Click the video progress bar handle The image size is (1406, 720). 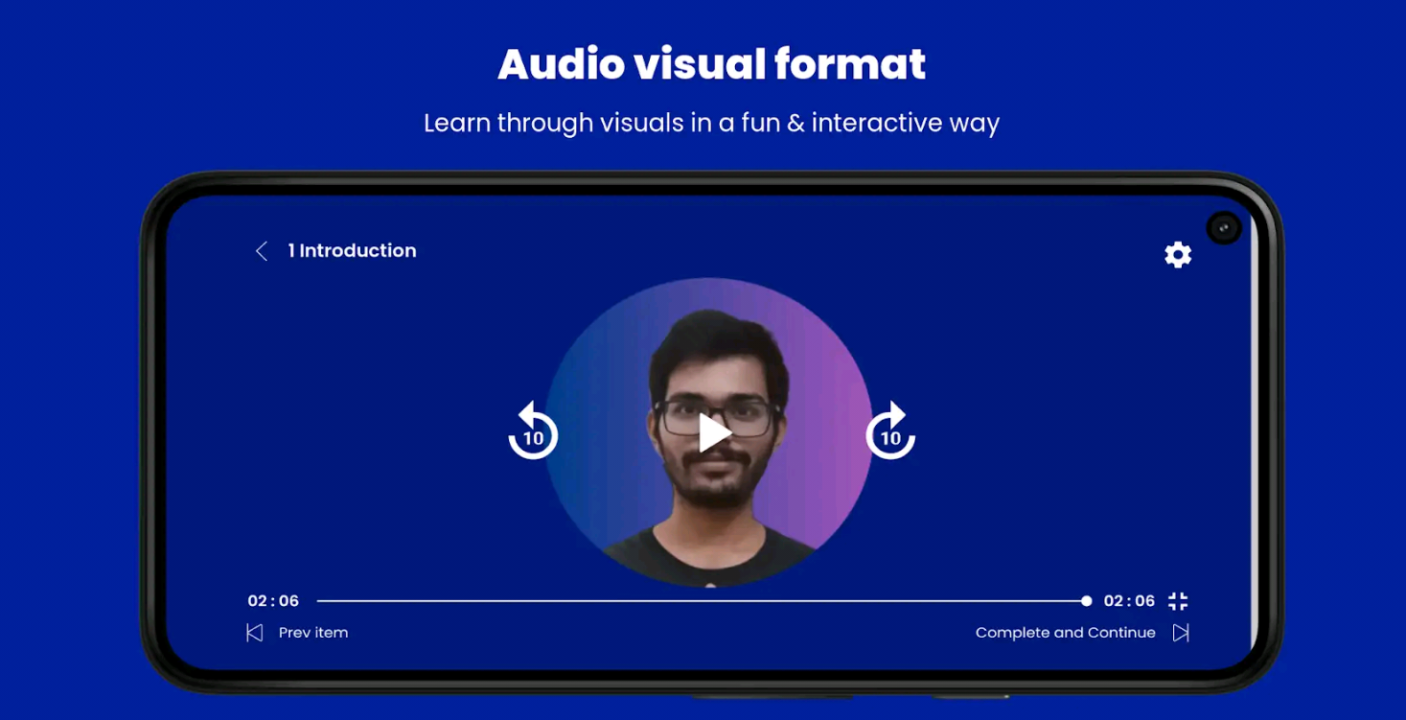pyautogui.click(x=1086, y=601)
